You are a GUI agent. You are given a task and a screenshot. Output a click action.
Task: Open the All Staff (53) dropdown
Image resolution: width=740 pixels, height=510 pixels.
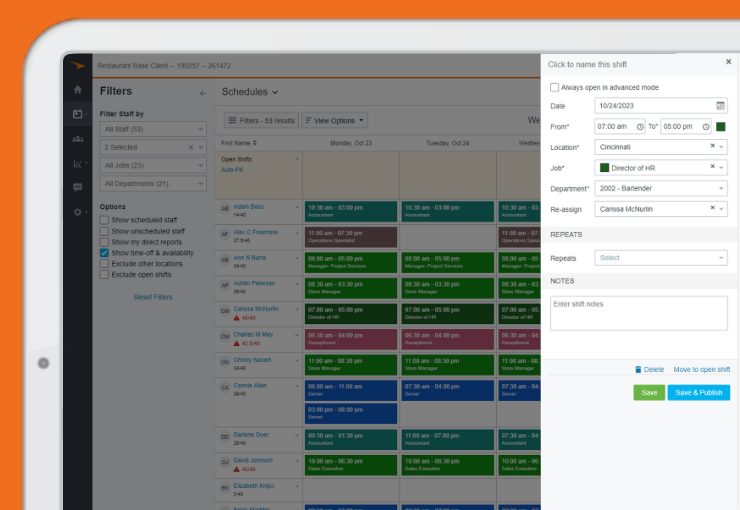coord(153,129)
